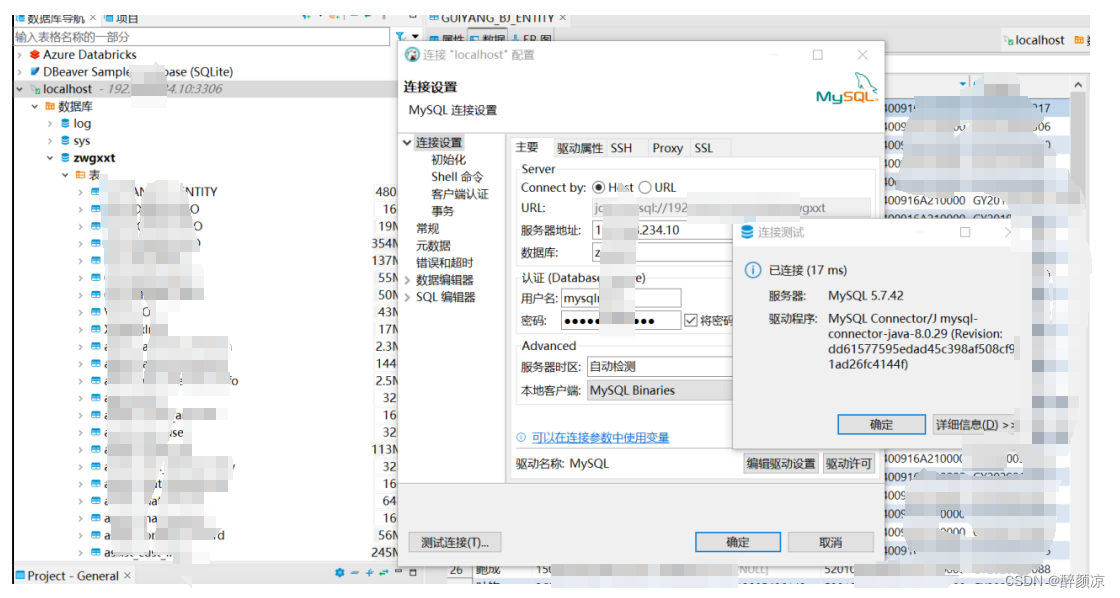The height and width of the screenshot is (598, 1120).
Task: Open the 服务器时区 自动检测 combo box
Action: click(x=660, y=367)
